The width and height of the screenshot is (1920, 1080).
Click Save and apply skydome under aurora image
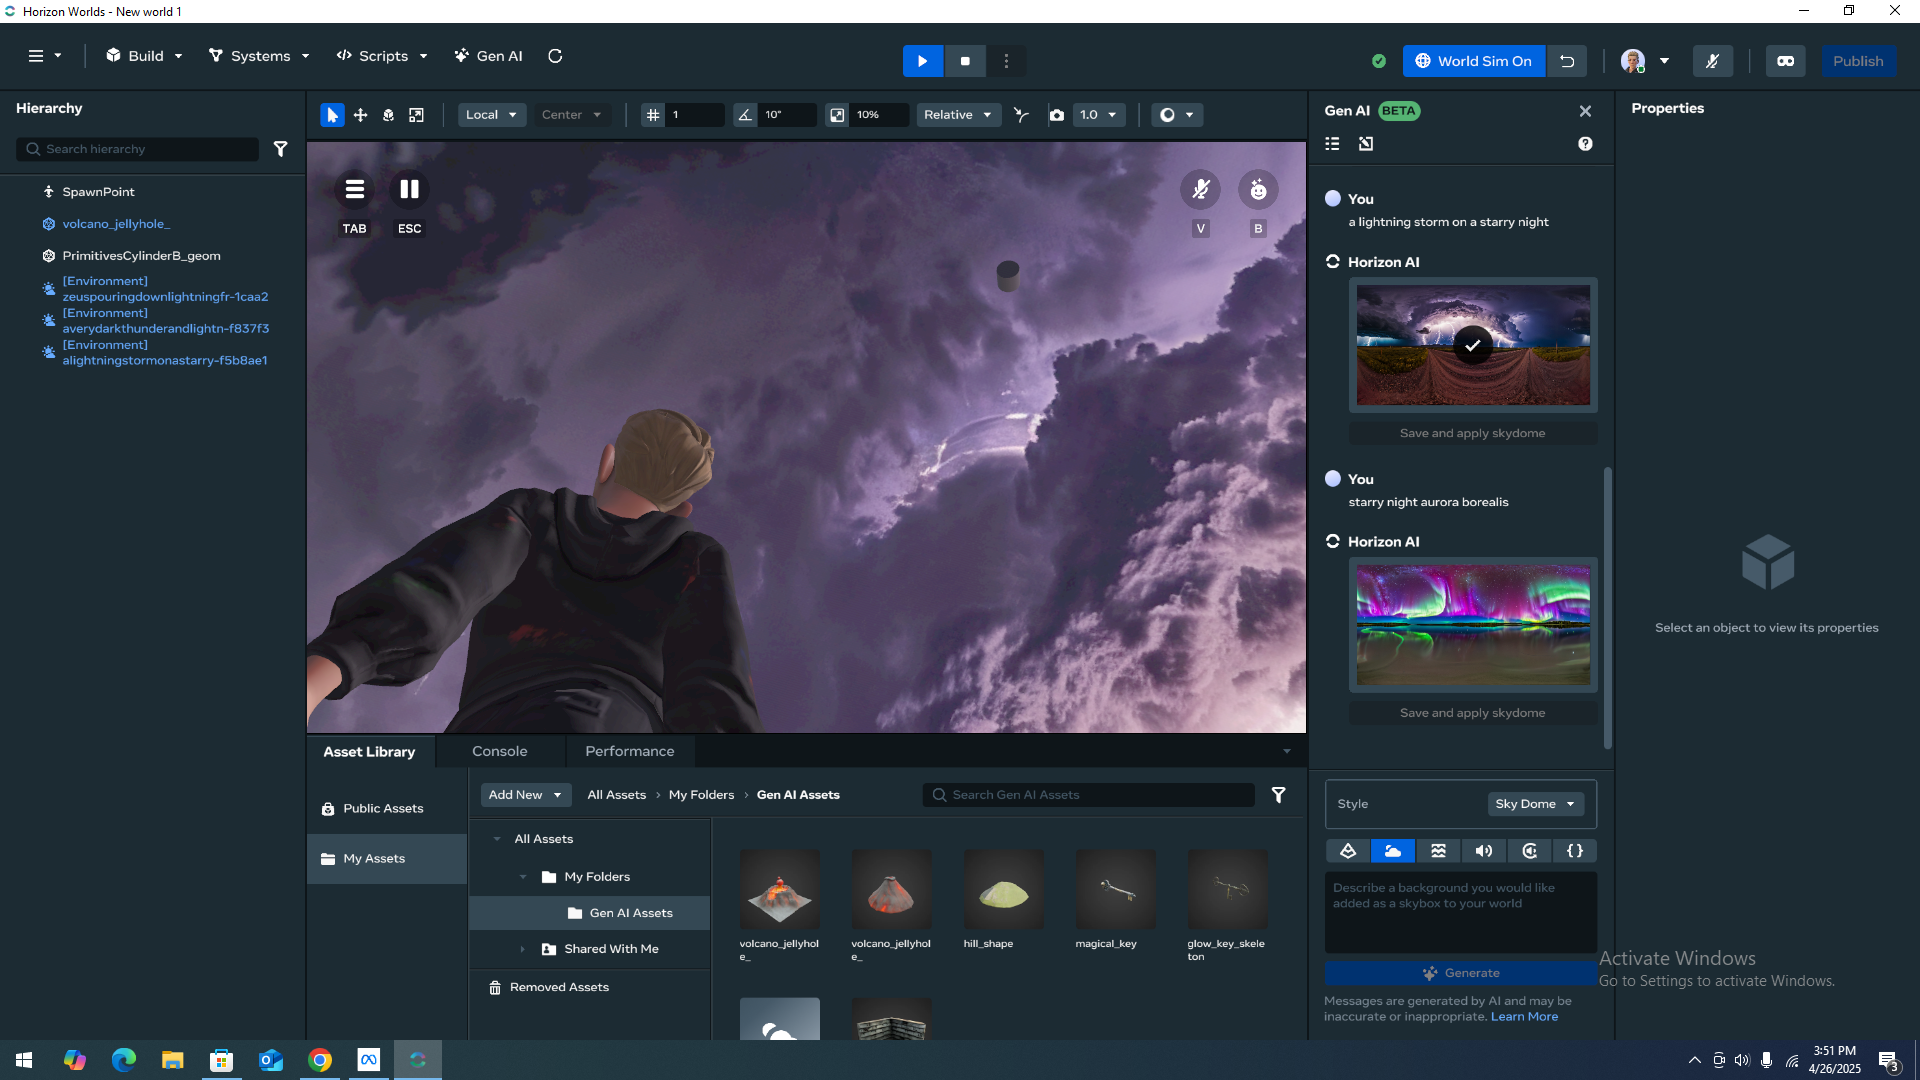tap(1472, 713)
